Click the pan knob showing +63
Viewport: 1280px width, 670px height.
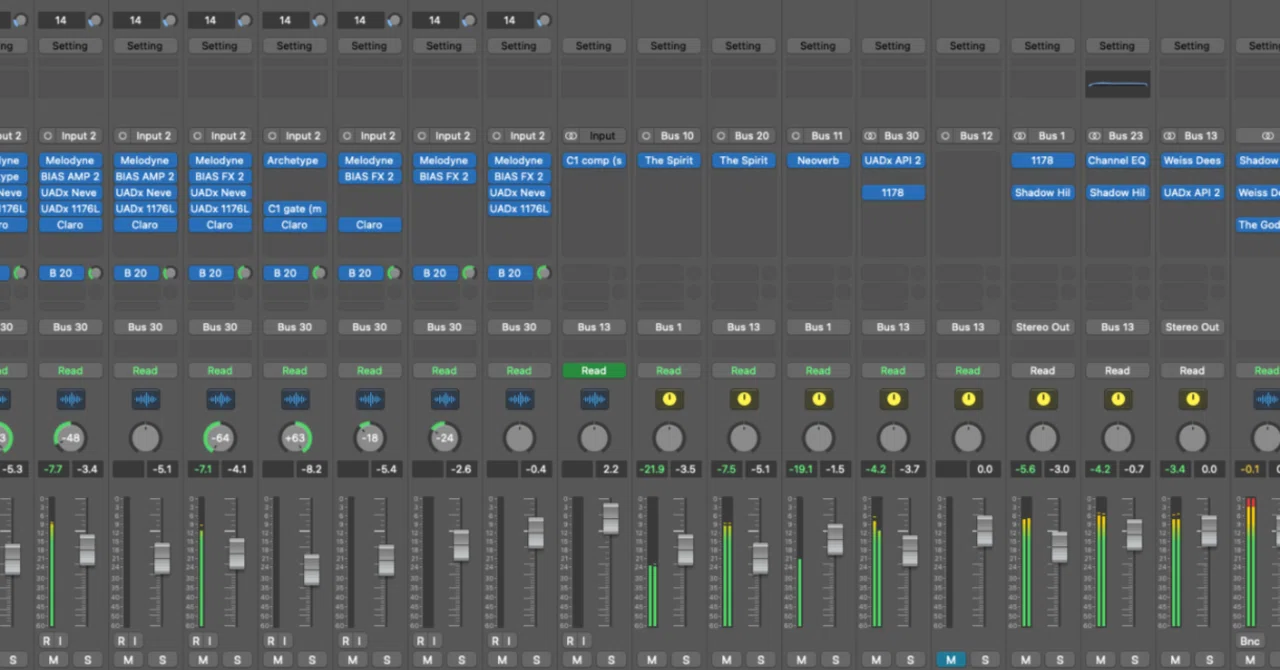click(295, 438)
